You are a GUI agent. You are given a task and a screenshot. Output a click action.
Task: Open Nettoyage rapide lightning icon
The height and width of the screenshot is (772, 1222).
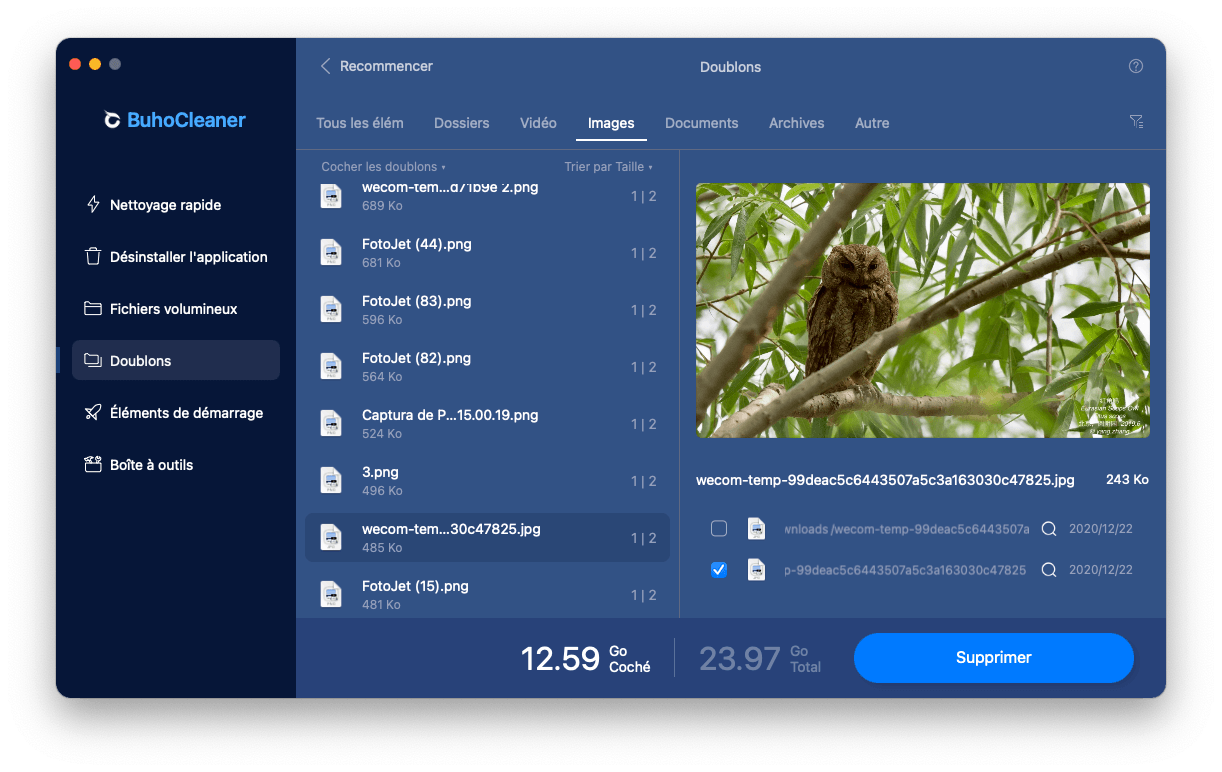[x=93, y=204]
